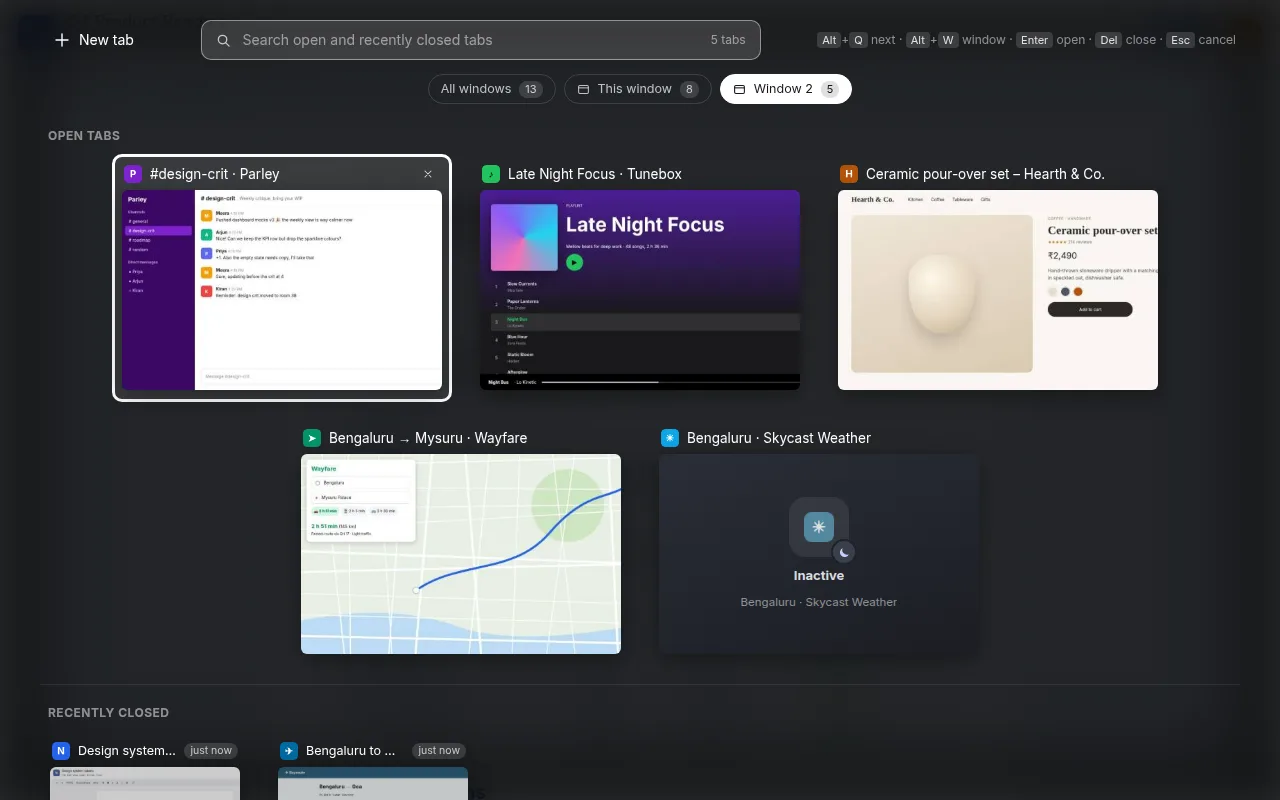Focus the search open and recently closed tabs field

pos(481,40)
